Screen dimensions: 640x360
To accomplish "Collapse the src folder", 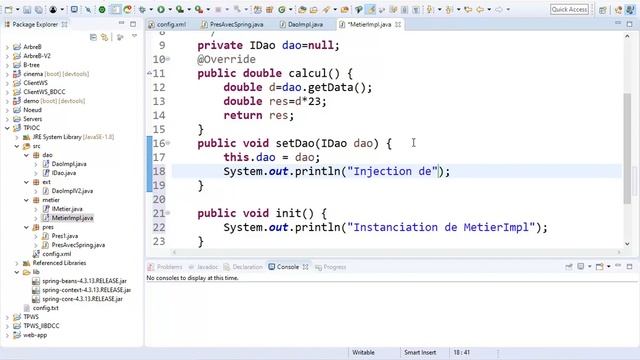I will click(x=17, y=146).
